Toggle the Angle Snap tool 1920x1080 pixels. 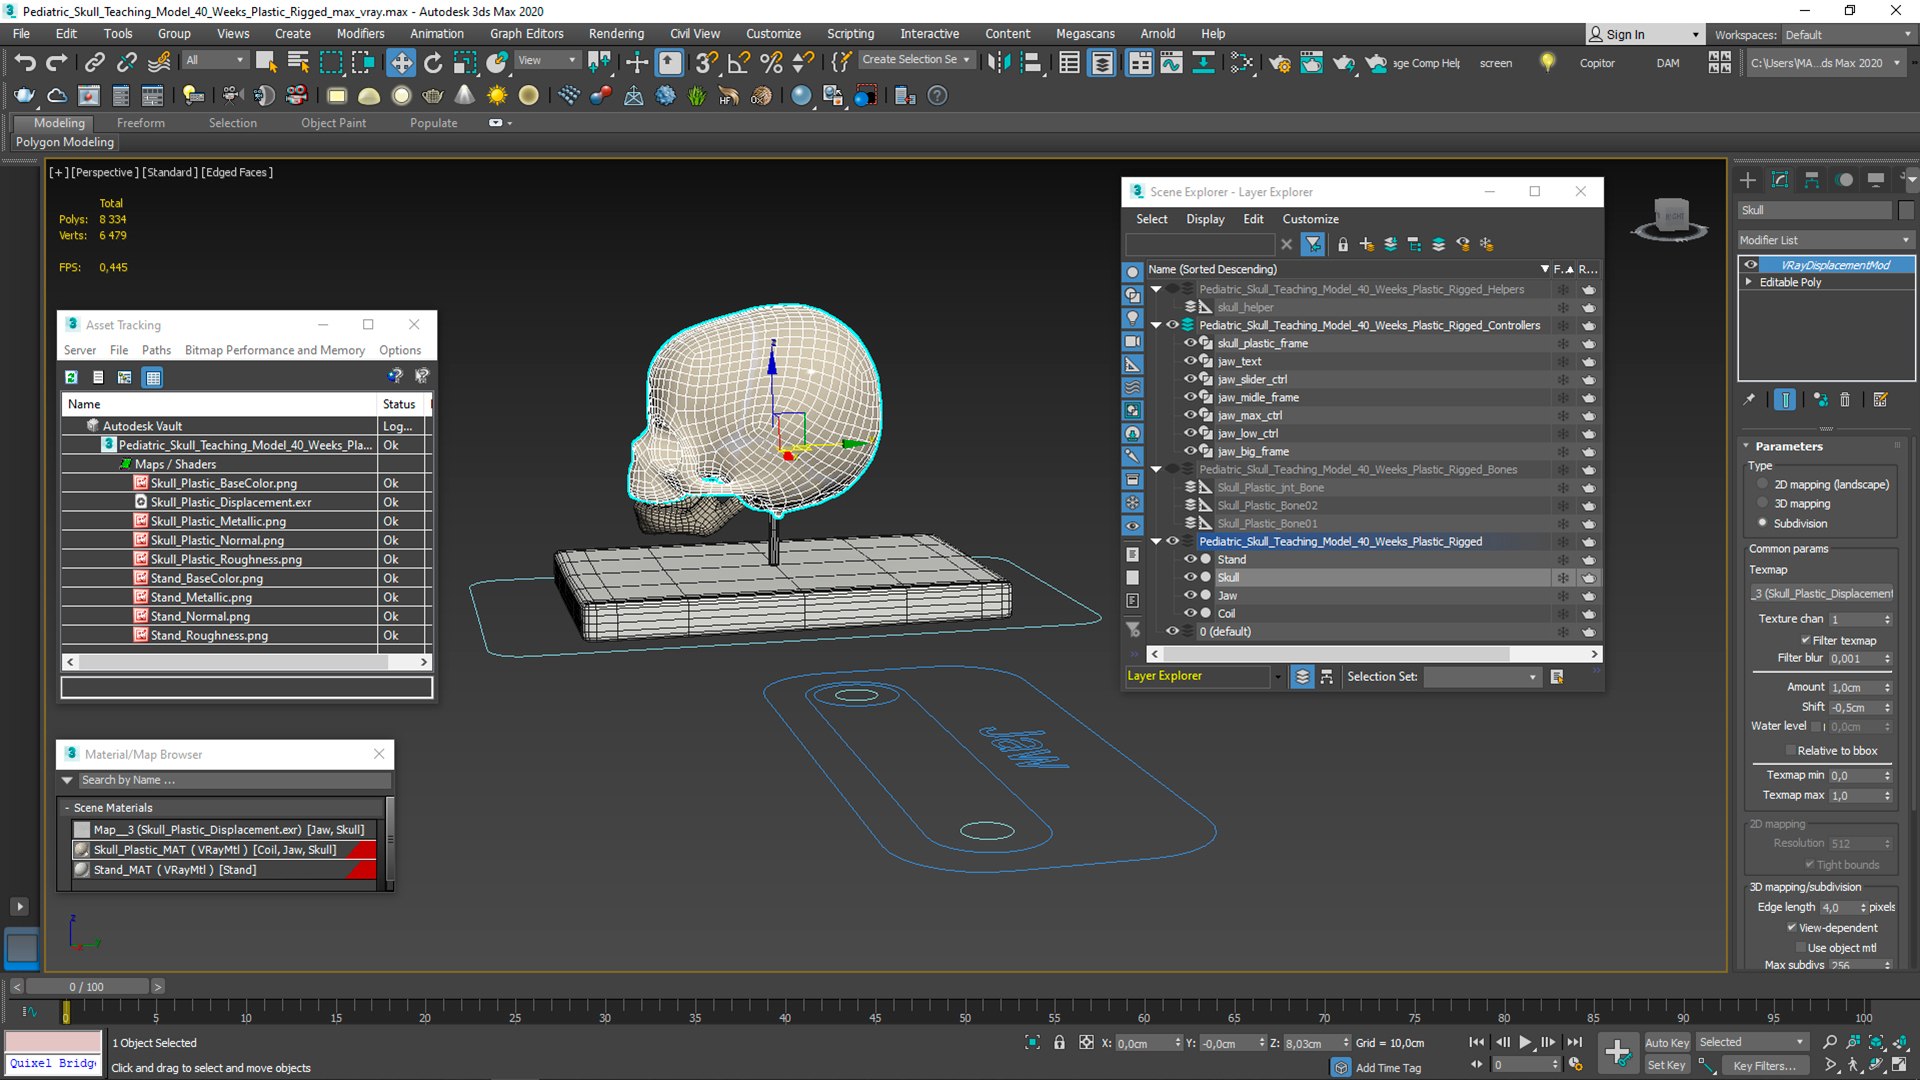coord(739,62)
